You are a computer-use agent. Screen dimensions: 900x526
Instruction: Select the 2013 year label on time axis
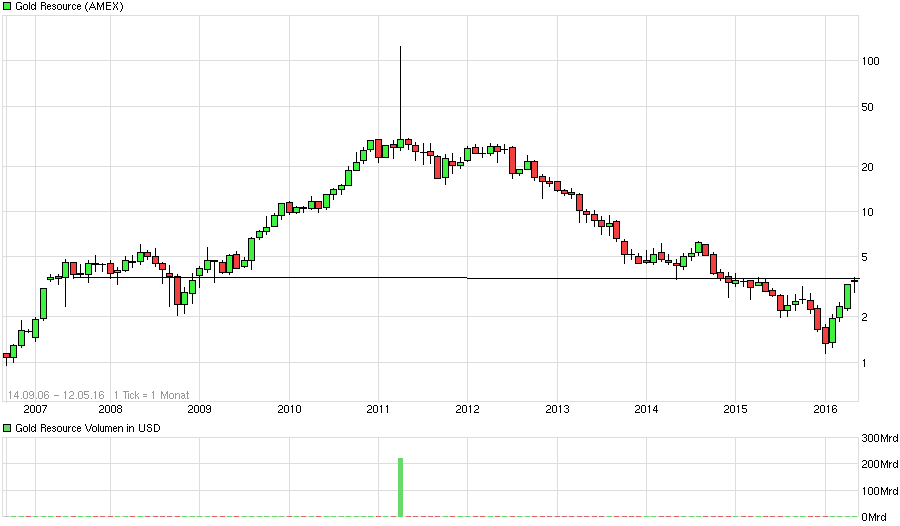(x=557, y=409)
